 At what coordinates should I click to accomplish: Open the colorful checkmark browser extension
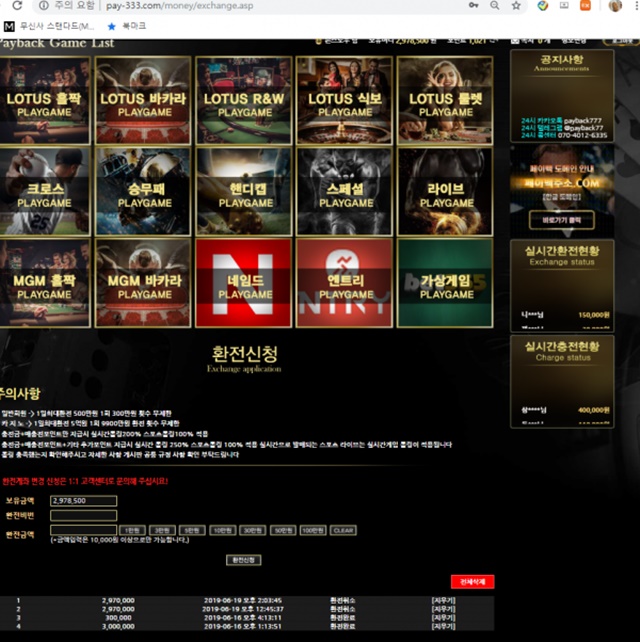[543, 5]
